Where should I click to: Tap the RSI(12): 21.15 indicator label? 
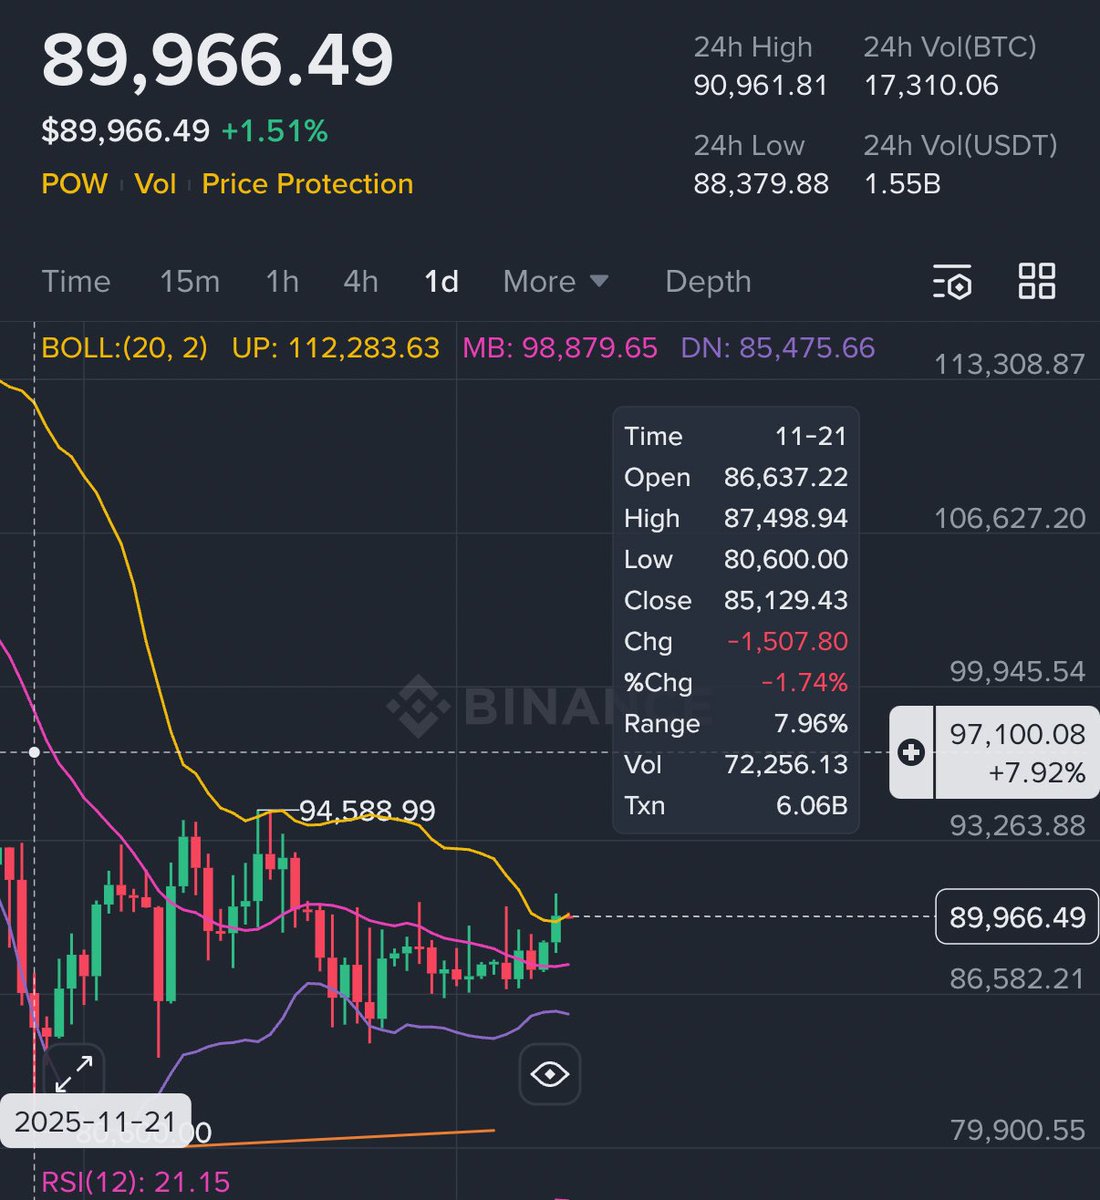click(x=136, y=1183)
